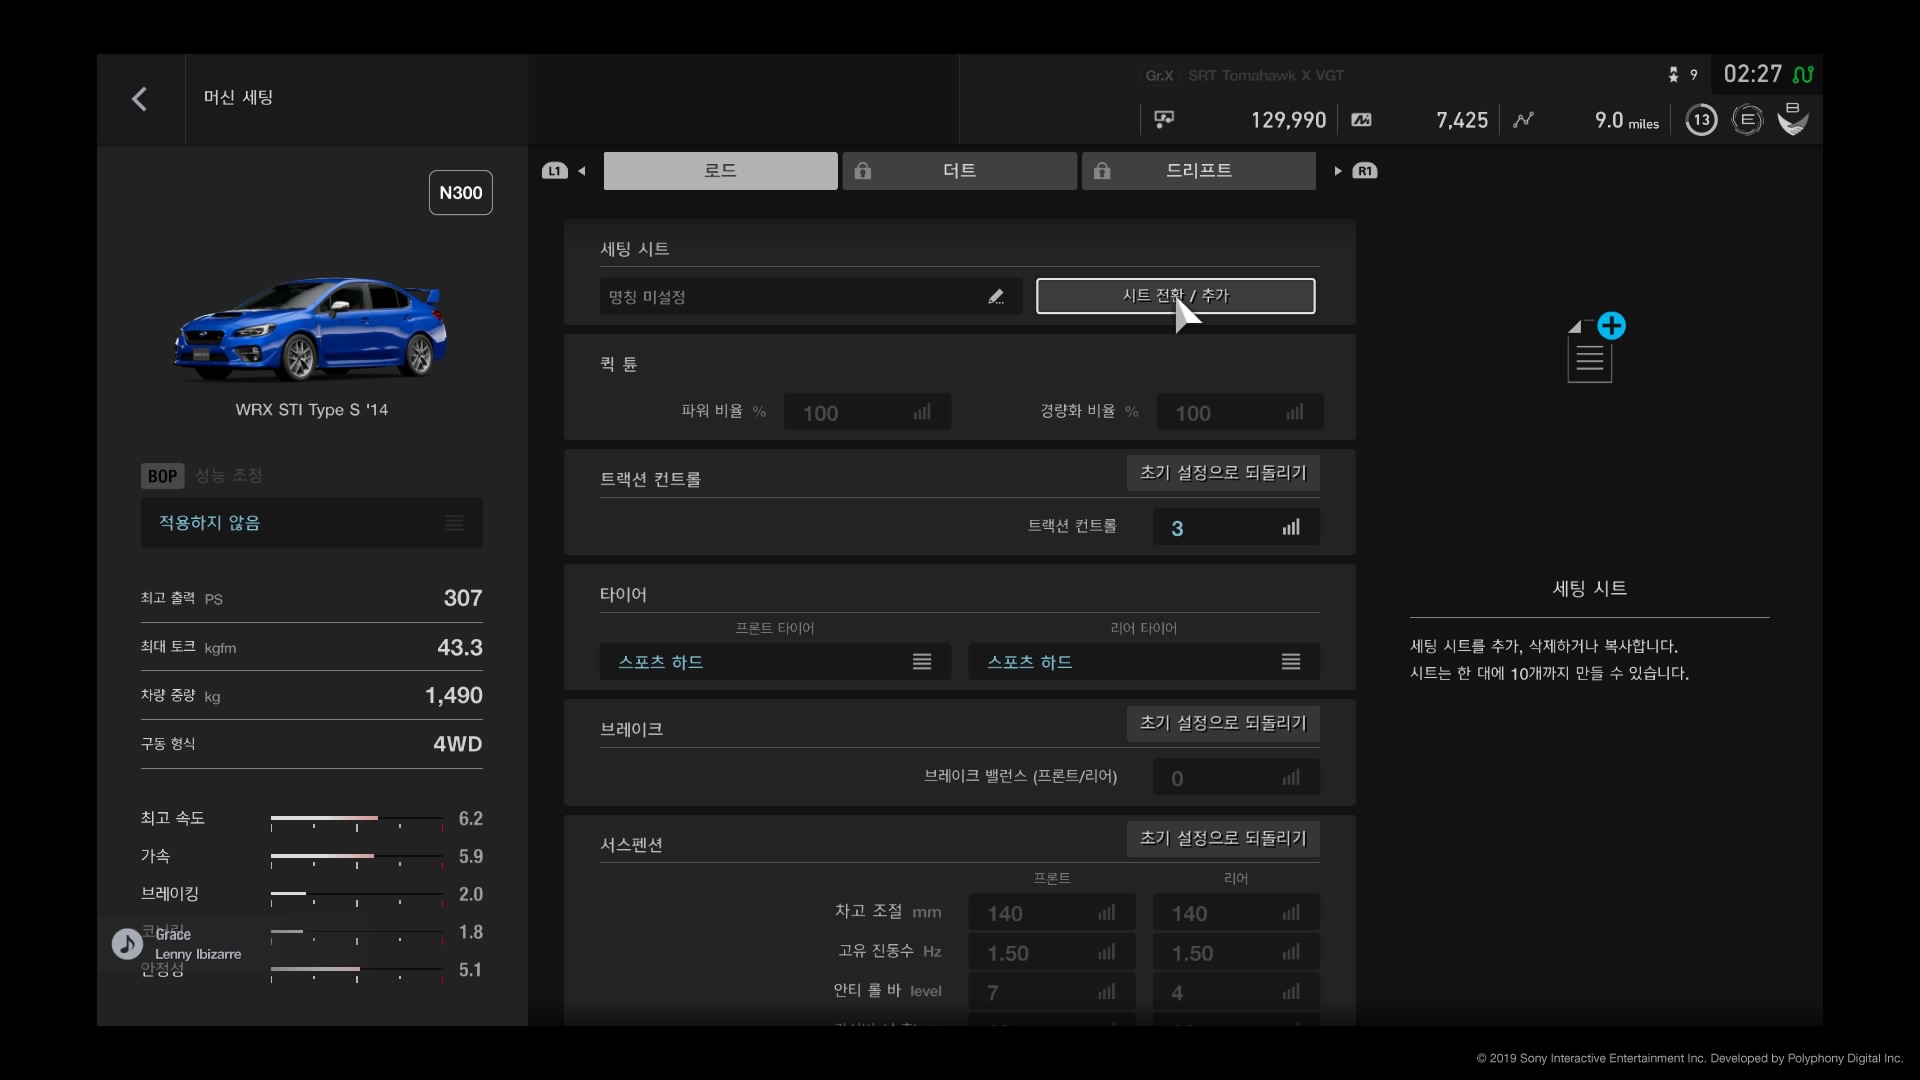This screenshot has height=1080, width=1920.
Task: Click the 02:27 clock
Action: click(x=1752, y=74)
